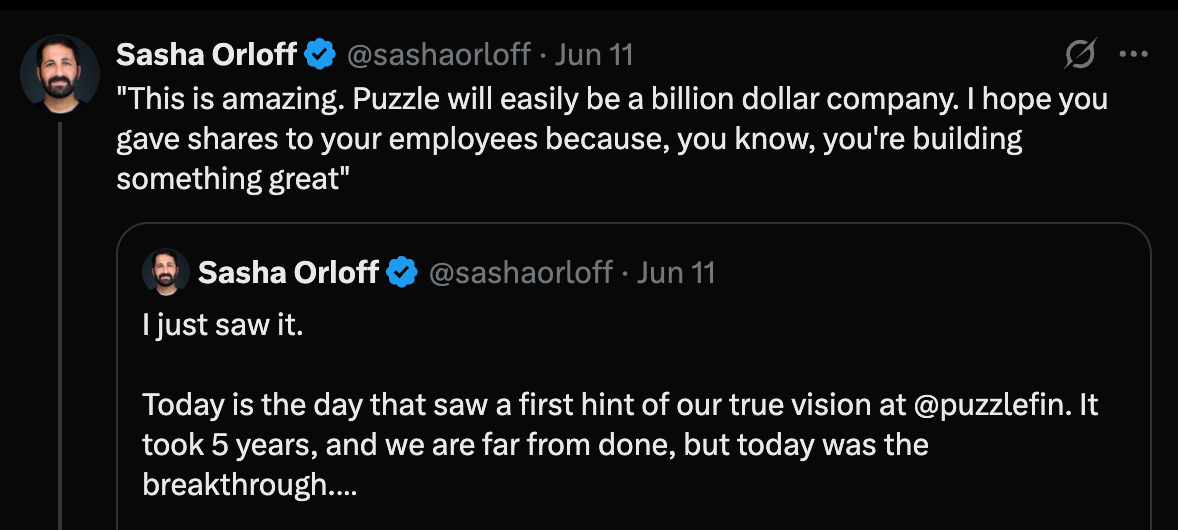Click top tweet's "Sasha Orloff" display name
Screen dimensions: 1178x530
(x=207, y=54)
